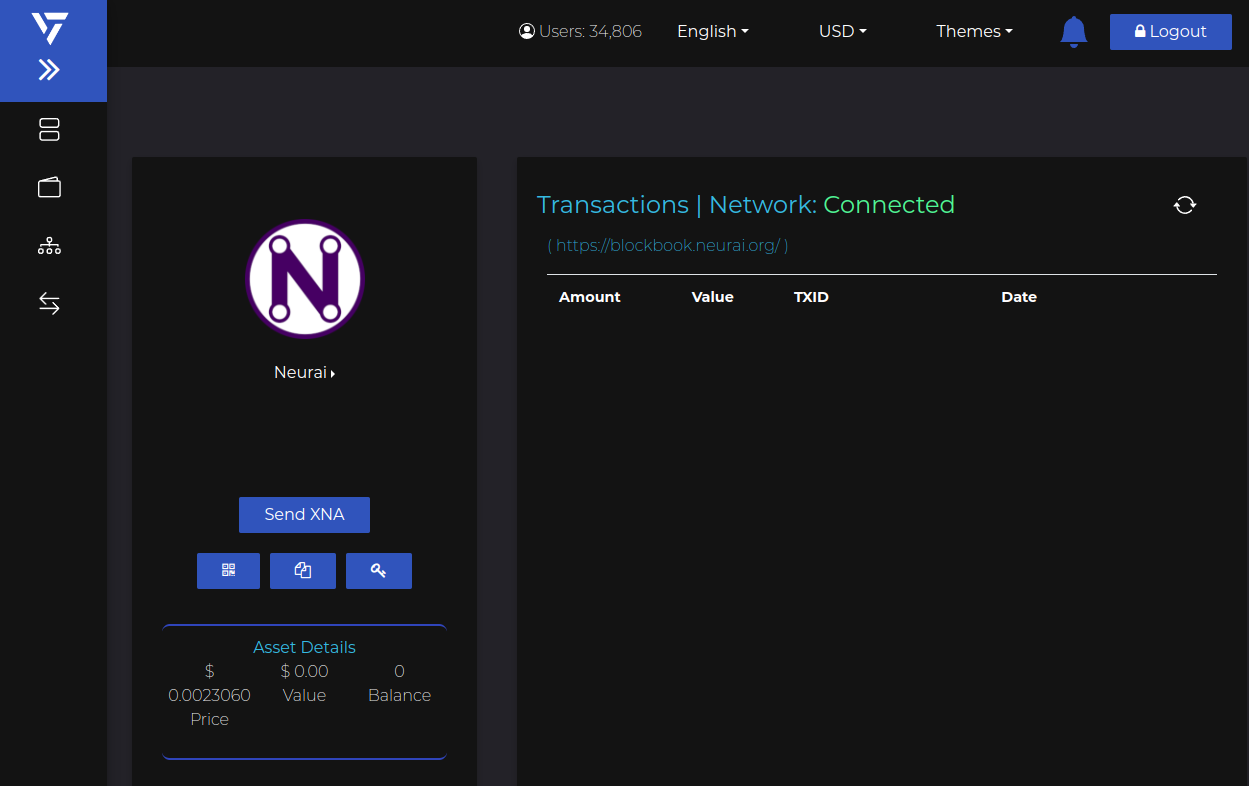1249x786 pixels.
Task: Sort transactions by the Amount column
Action: [589, 297]
